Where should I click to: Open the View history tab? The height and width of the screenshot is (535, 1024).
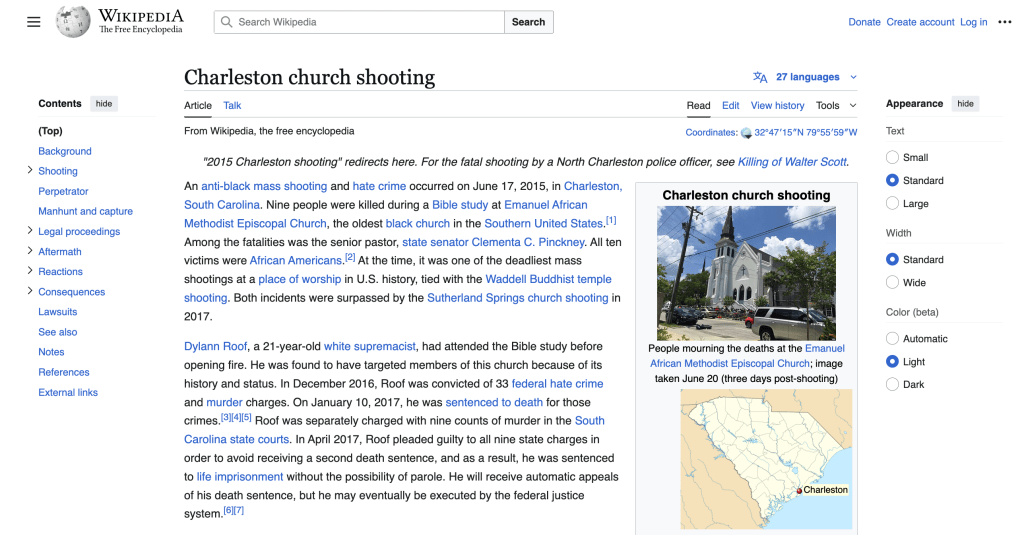coord(777,105)
